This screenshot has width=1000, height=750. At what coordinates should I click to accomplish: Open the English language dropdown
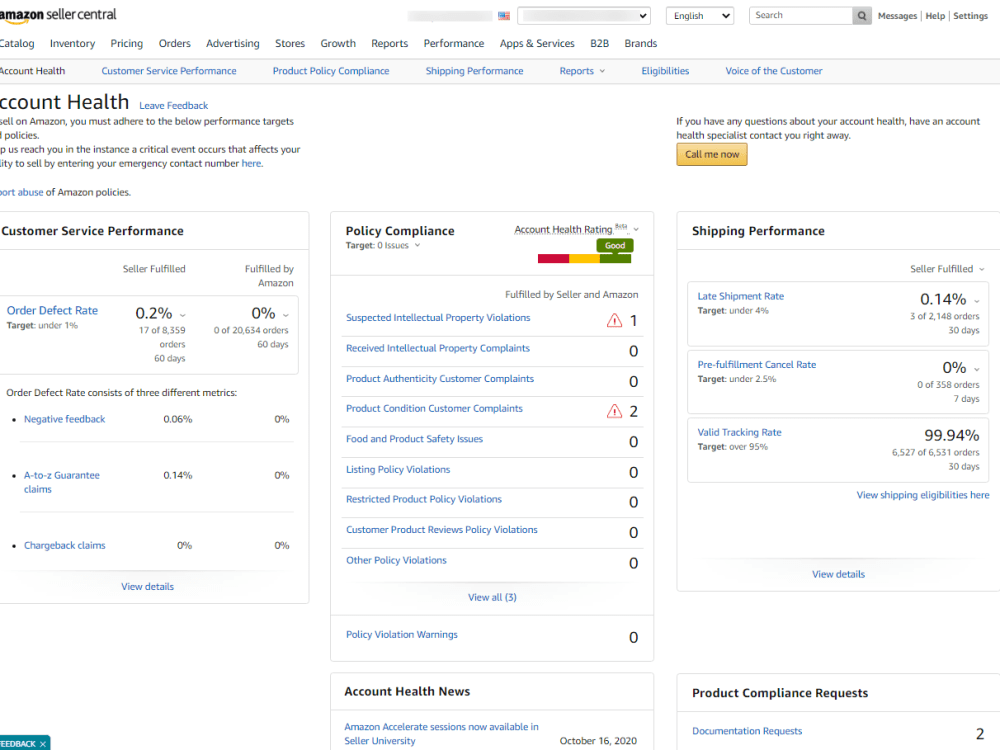(700, 16)
